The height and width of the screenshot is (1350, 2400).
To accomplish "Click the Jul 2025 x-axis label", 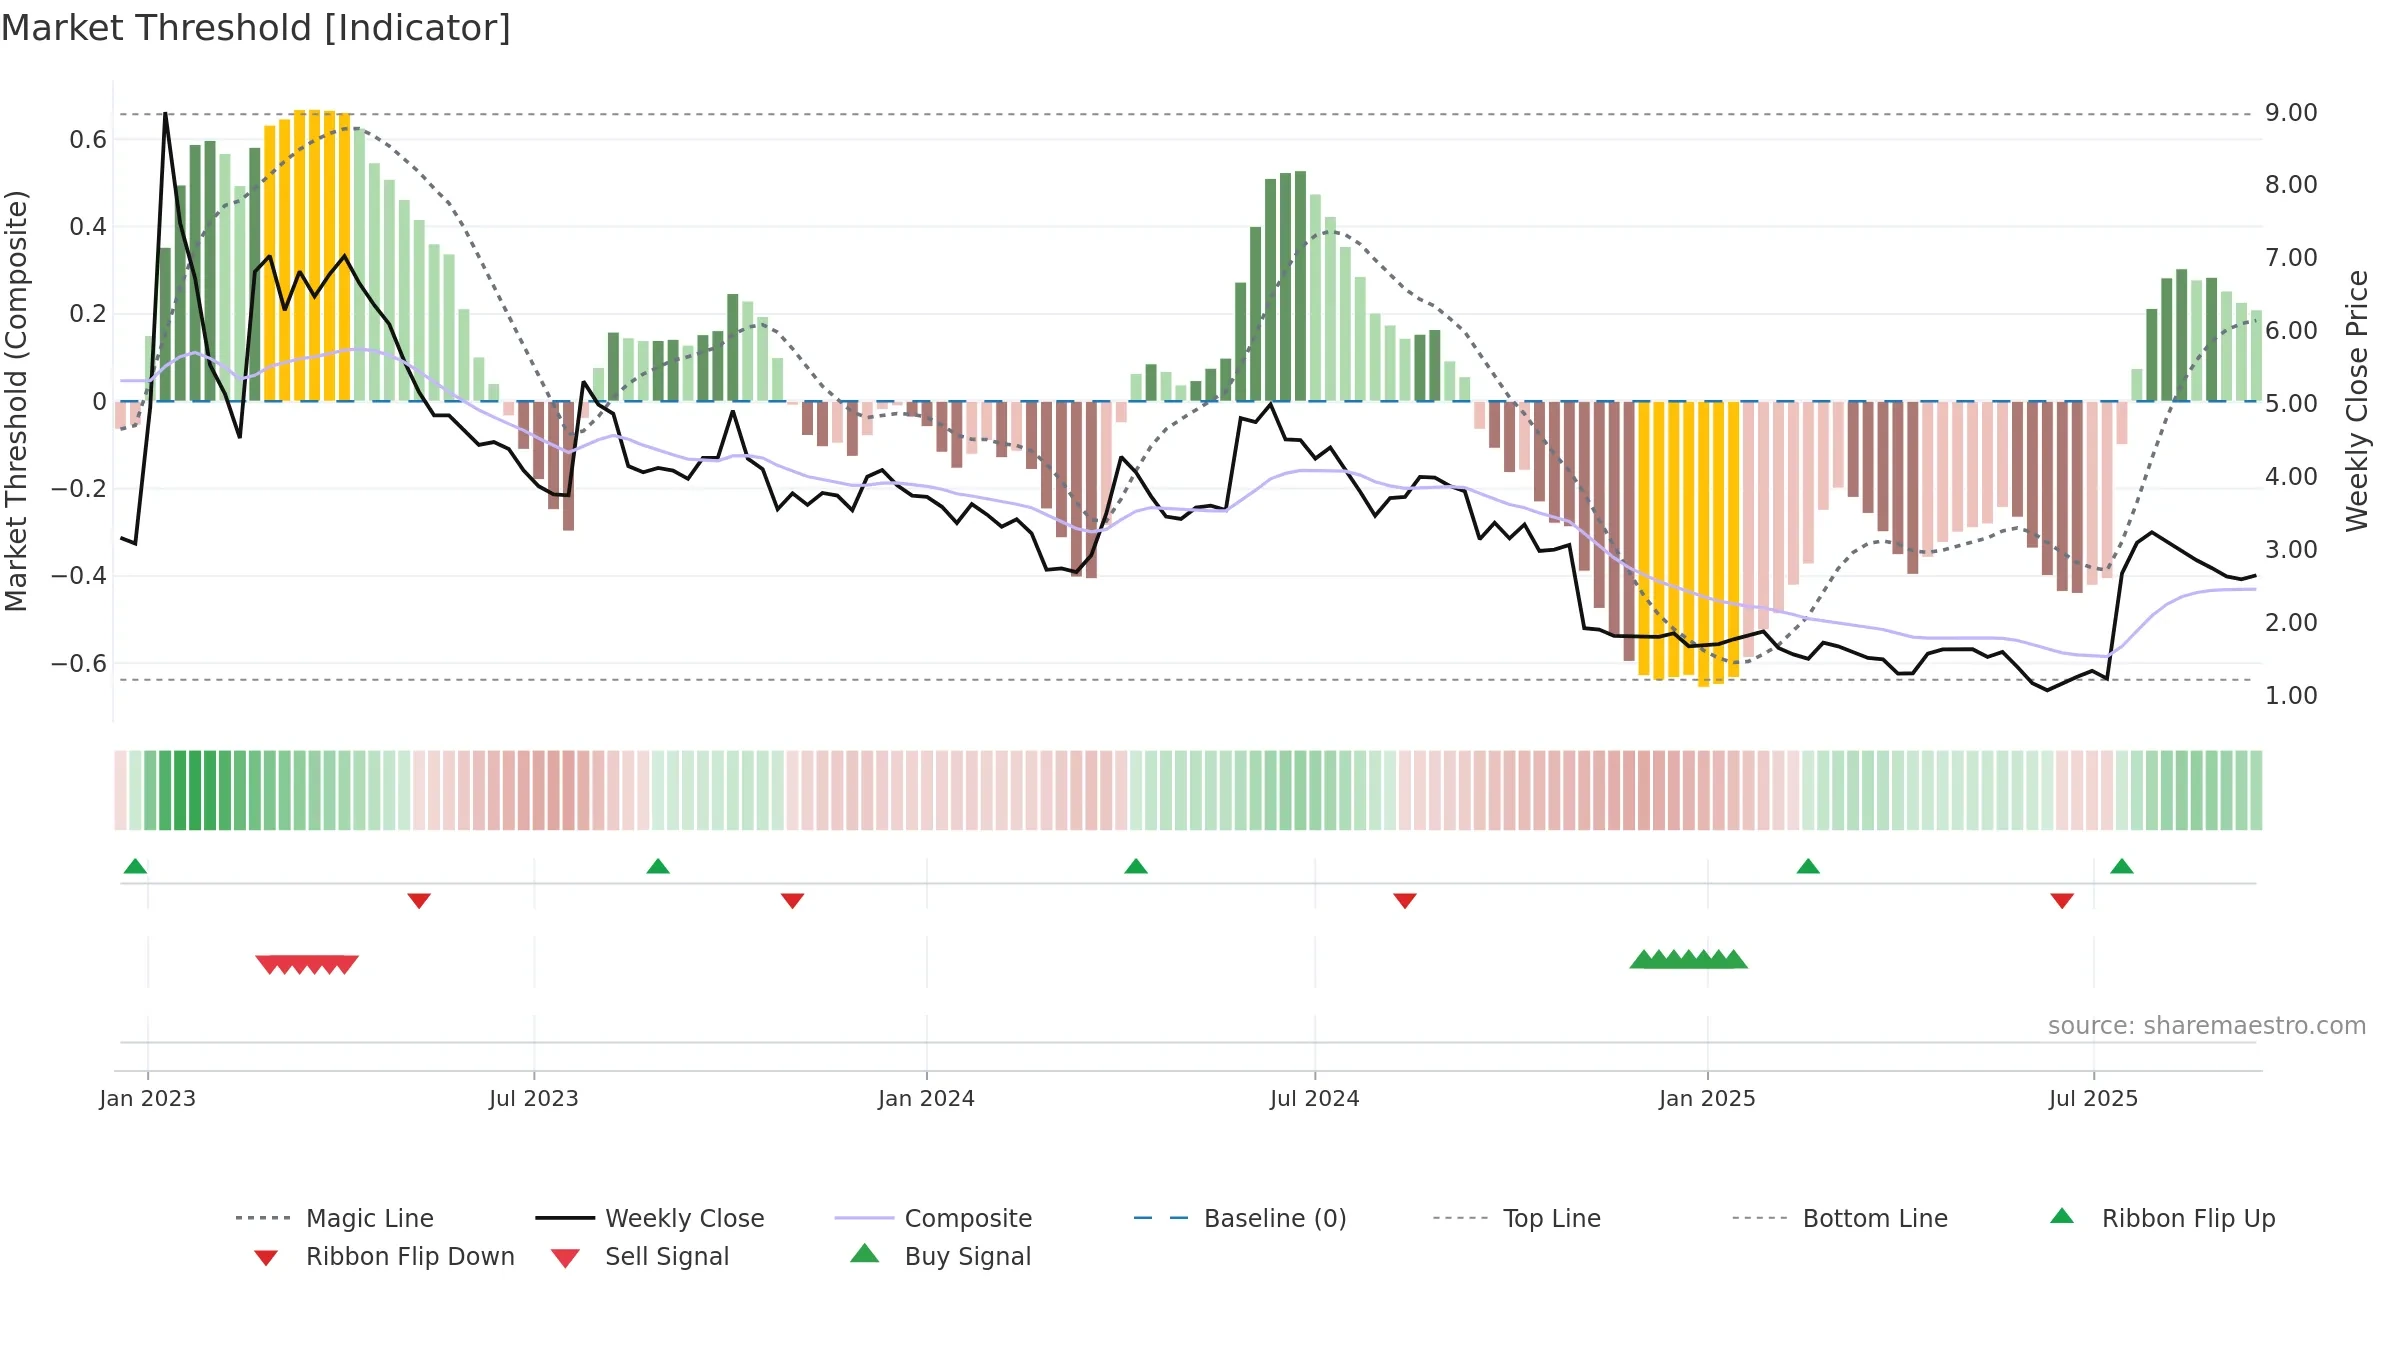I will (x=2094, y=1098).
